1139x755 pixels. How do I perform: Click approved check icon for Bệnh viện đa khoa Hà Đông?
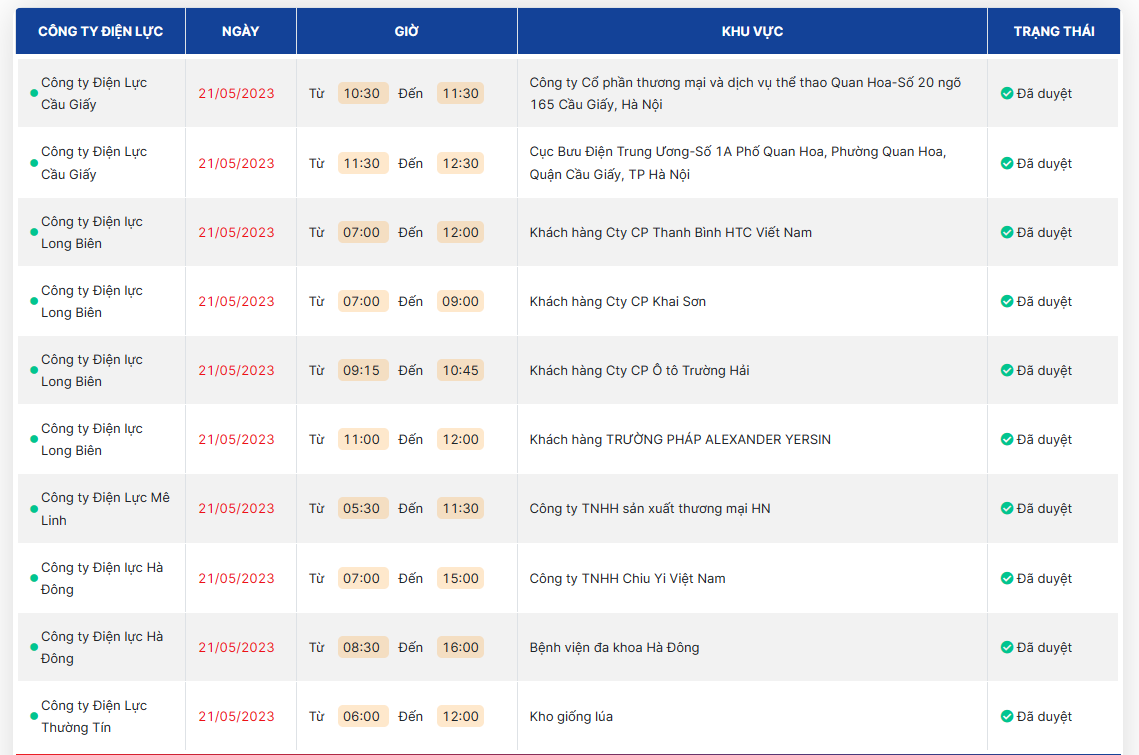pyautogui.click(x=1007, y=647)
